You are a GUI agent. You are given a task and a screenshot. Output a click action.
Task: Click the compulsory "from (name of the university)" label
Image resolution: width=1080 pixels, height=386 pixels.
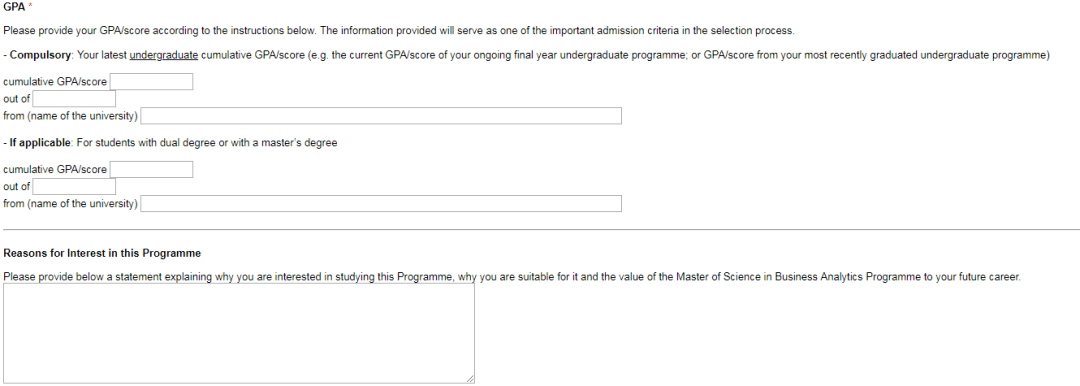pos(70,116)
